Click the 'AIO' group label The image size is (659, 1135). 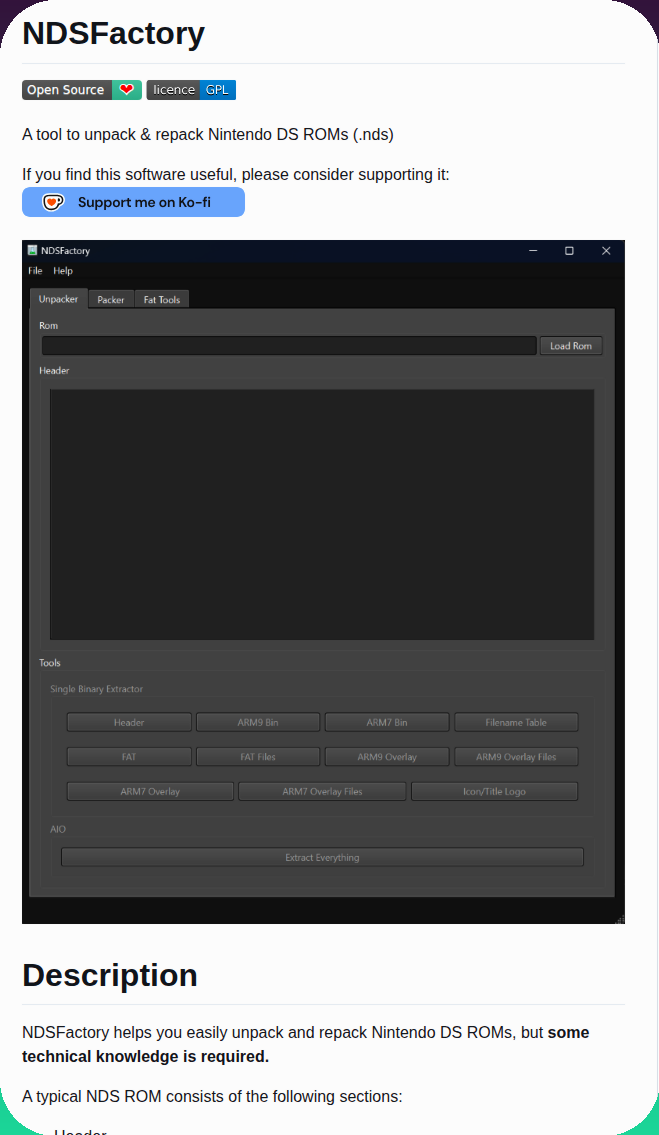click(58, 830)
